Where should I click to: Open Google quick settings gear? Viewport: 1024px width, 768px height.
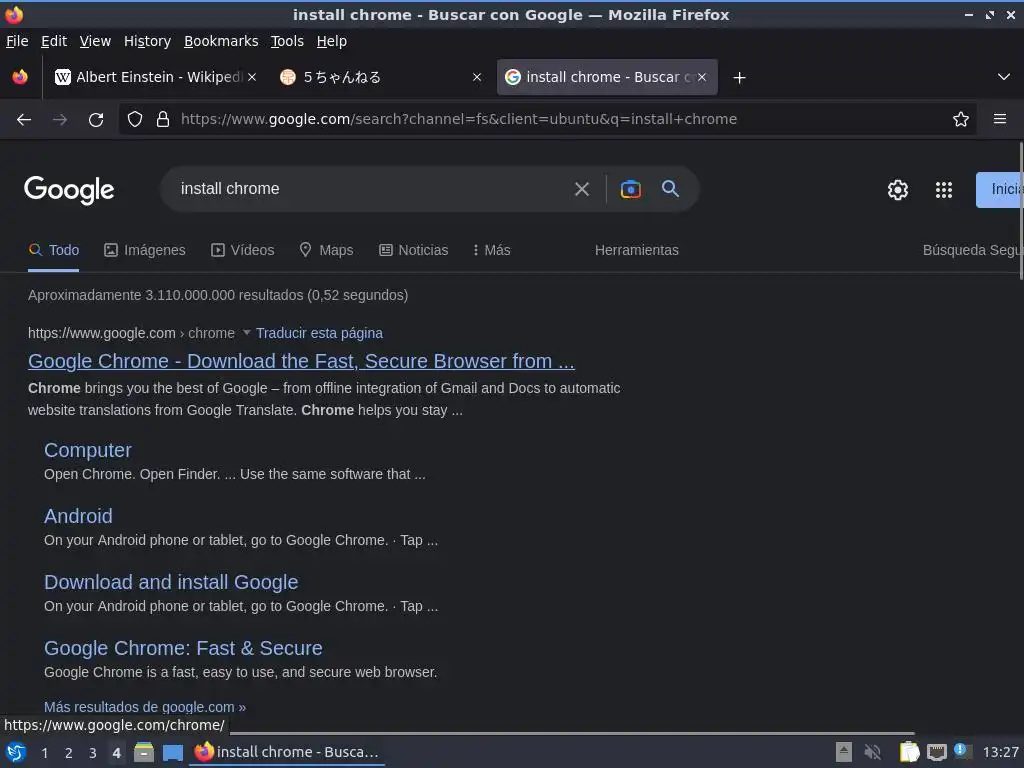pyautogui.click(x=898, y=190)
